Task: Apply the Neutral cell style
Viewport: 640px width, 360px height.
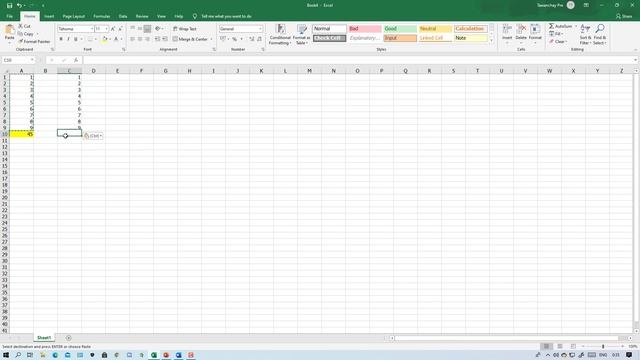Action: [x=435, y=29]
